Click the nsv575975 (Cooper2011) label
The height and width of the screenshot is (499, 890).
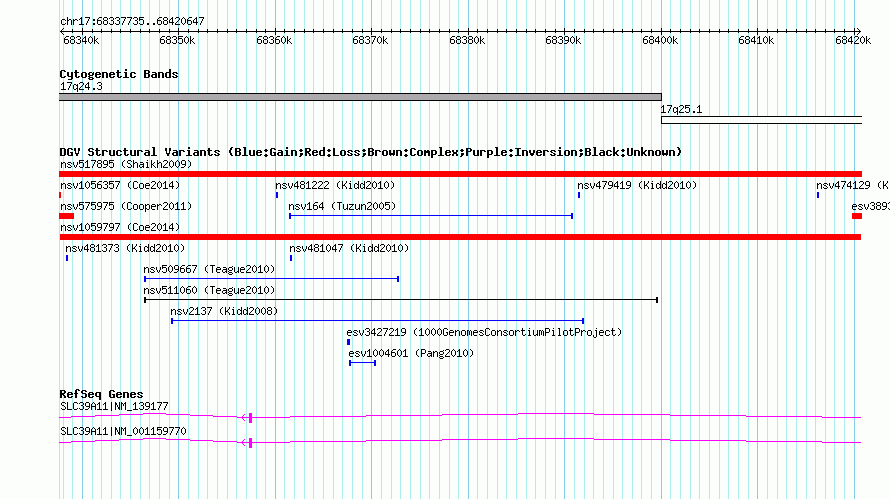(x=126, y=206)
